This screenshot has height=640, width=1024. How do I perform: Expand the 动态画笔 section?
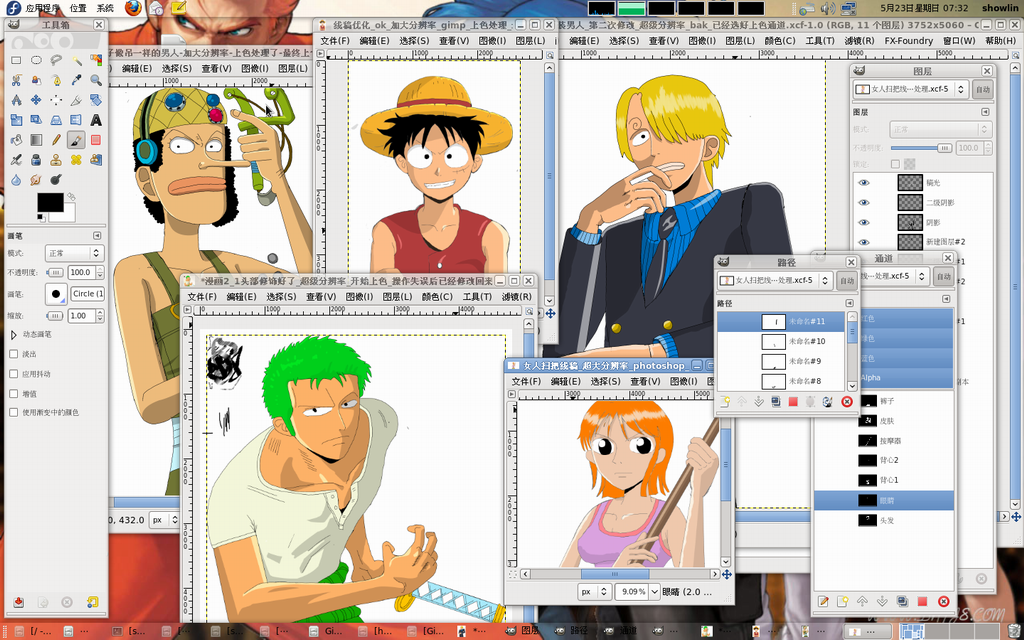pos(14,334)
